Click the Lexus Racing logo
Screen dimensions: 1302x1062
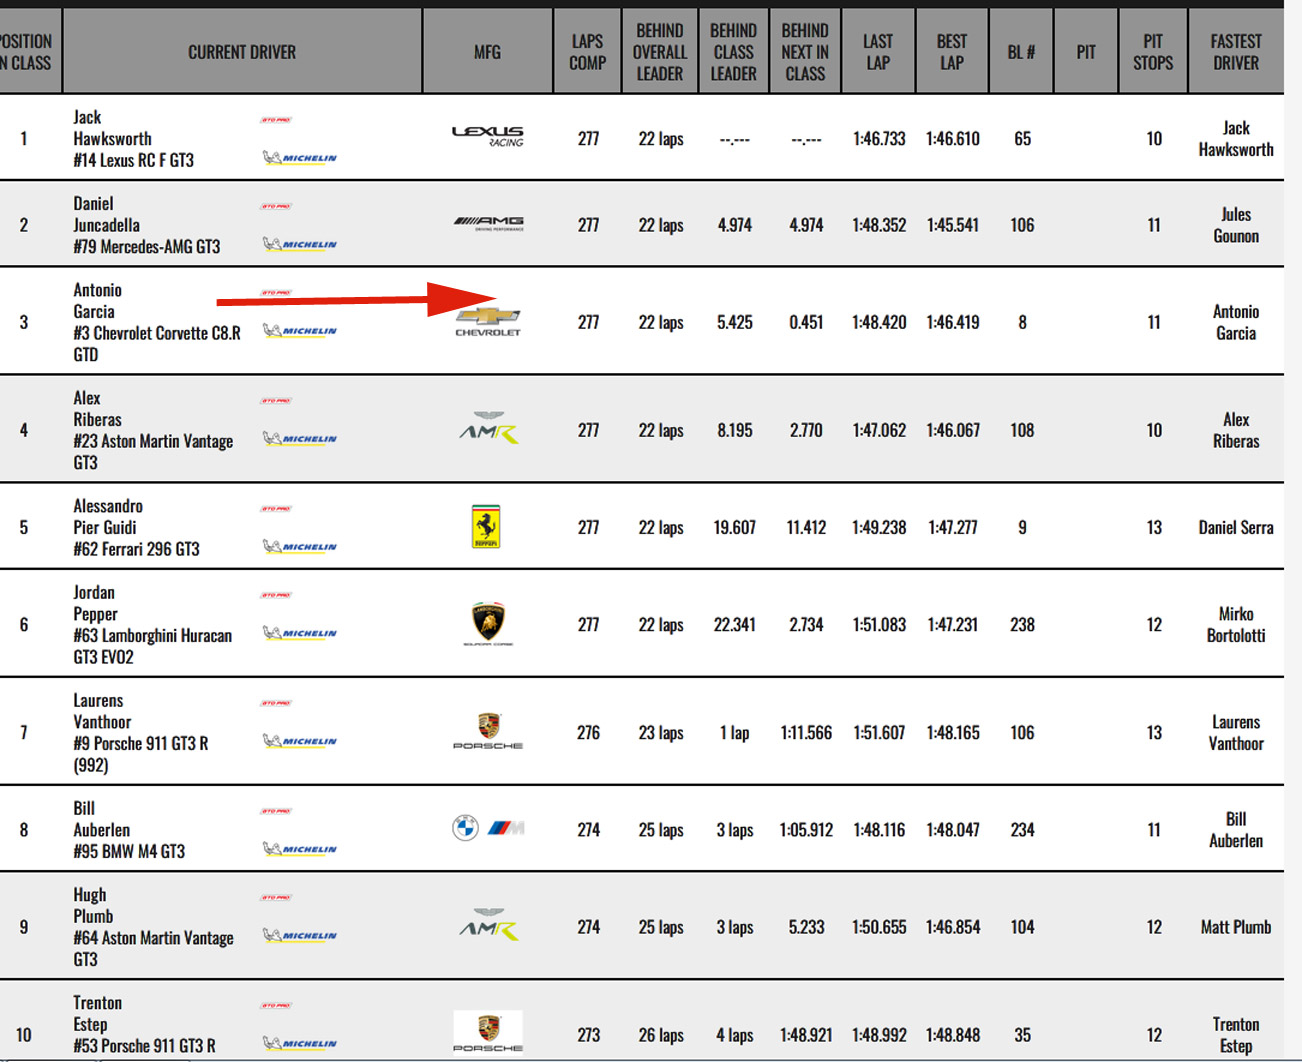[x=487, y=137]
